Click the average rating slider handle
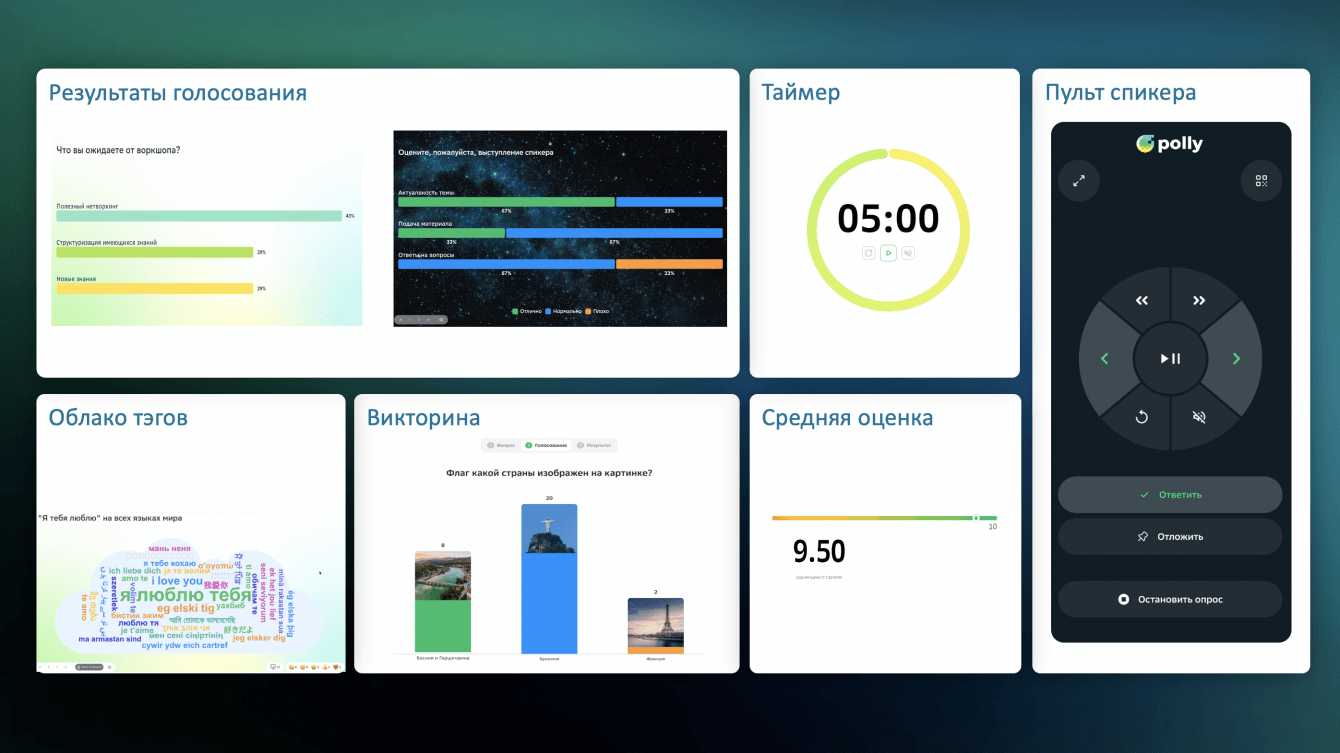 click(x=976, y=518)
